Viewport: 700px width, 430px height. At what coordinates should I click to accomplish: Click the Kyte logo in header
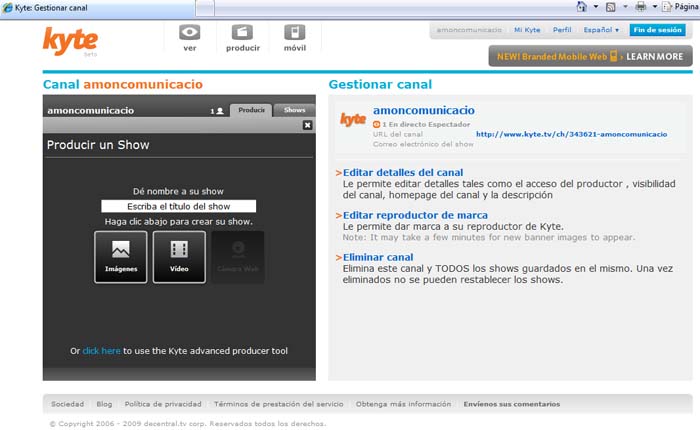(71, 41)
